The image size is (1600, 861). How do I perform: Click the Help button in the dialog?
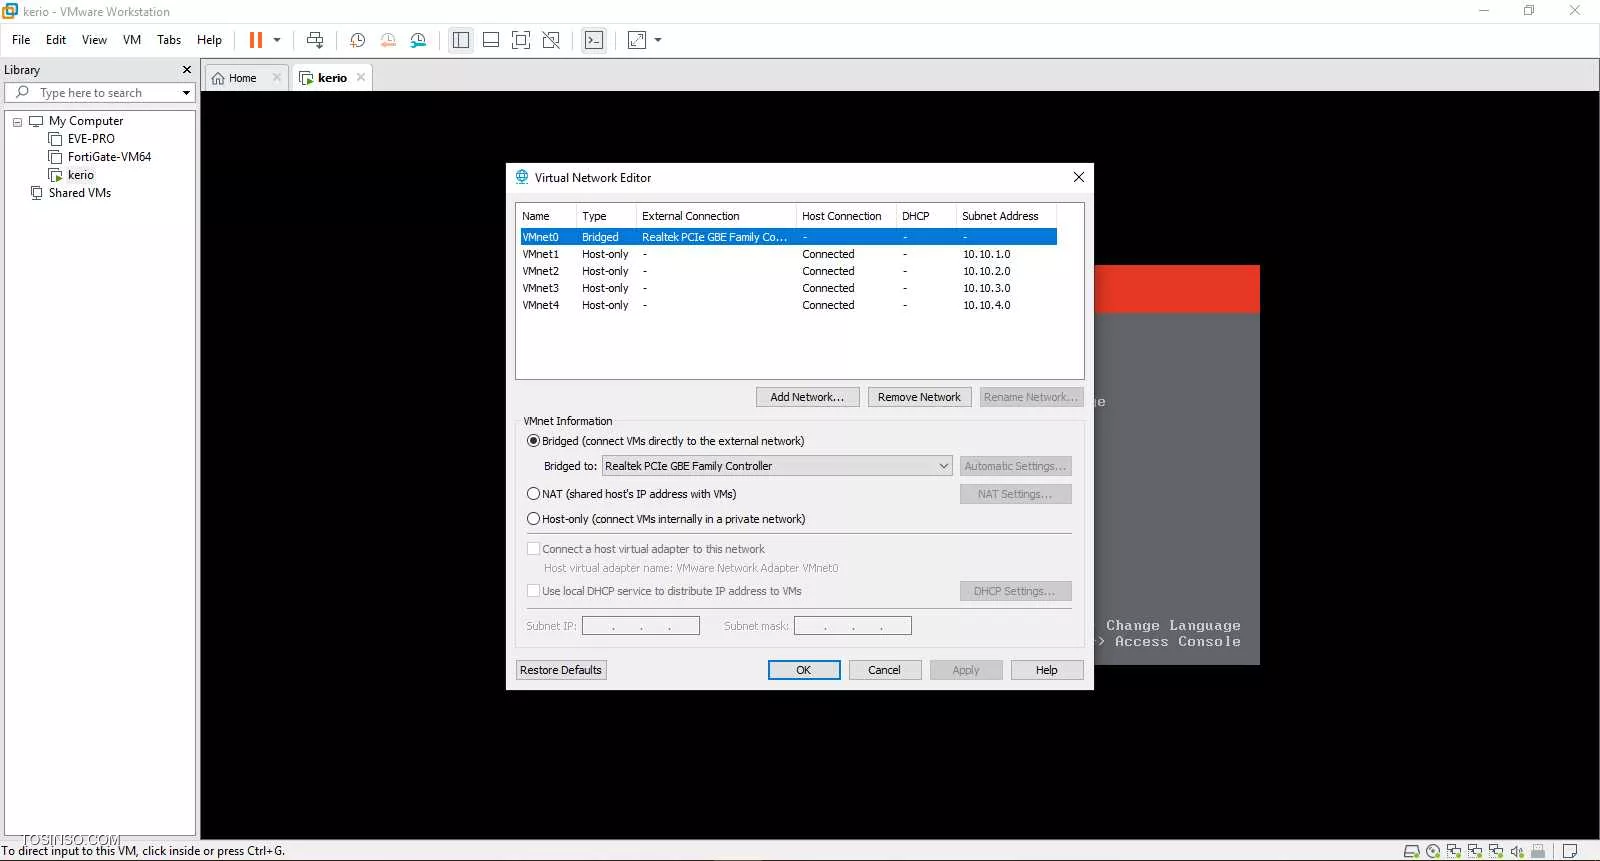(1047, 670)
